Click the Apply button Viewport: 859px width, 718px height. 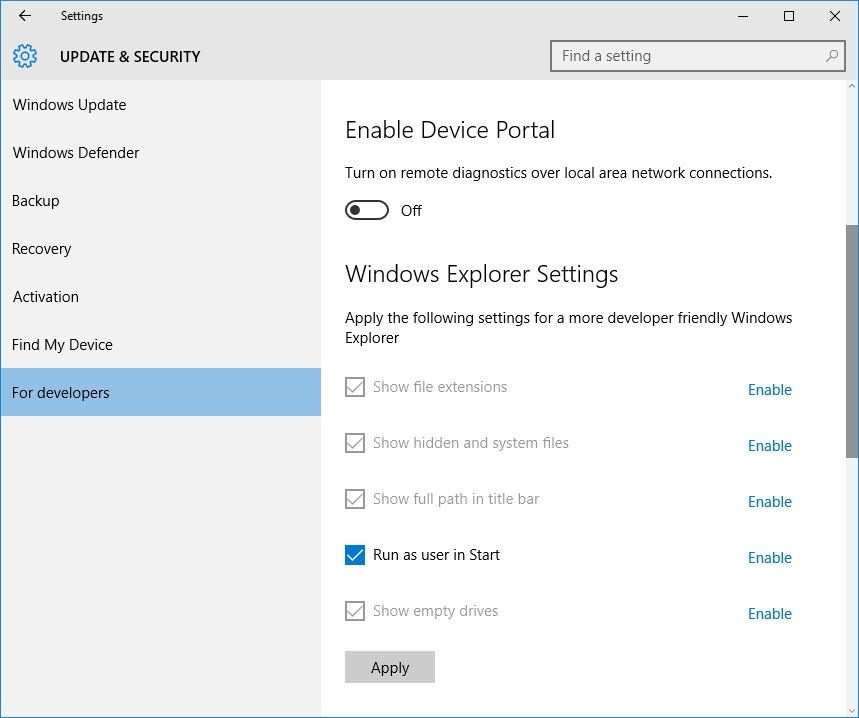(389, 667)
